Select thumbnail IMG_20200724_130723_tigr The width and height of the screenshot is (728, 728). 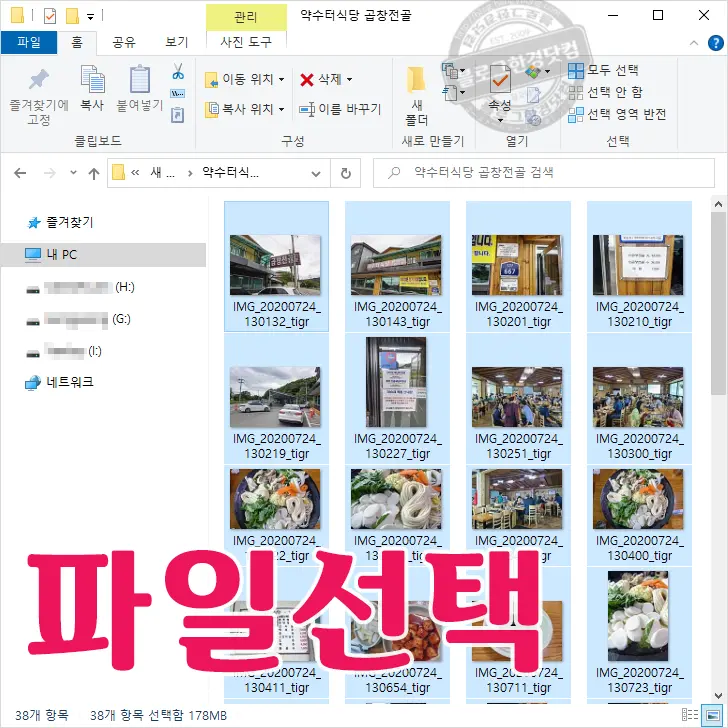coord(639,632)
